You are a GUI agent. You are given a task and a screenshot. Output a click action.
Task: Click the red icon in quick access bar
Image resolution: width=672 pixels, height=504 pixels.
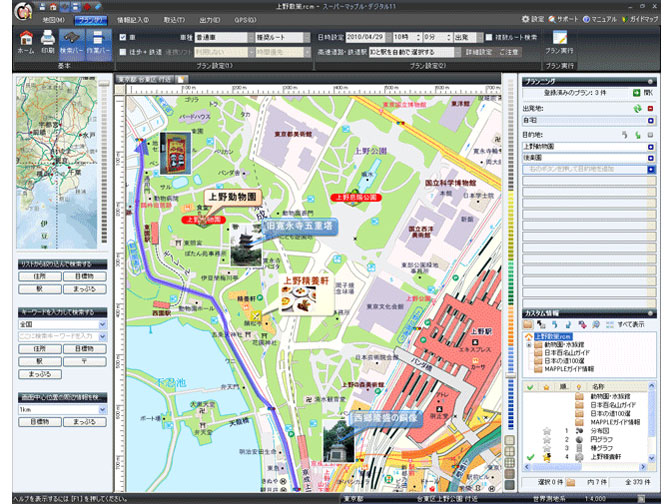click(87, 6)
